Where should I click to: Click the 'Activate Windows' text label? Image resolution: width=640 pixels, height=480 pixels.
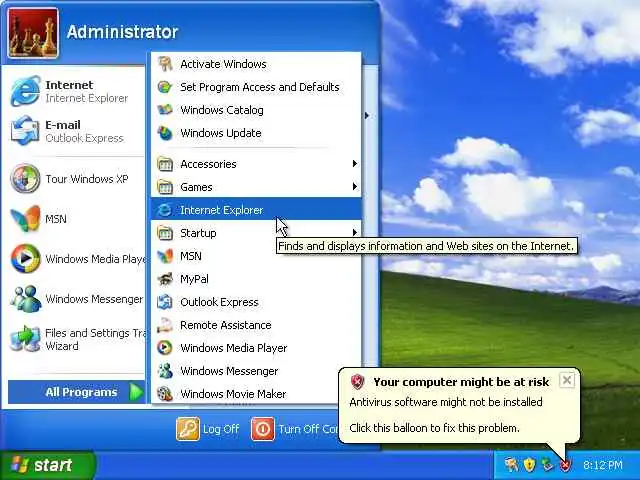(x=223, y=64)
